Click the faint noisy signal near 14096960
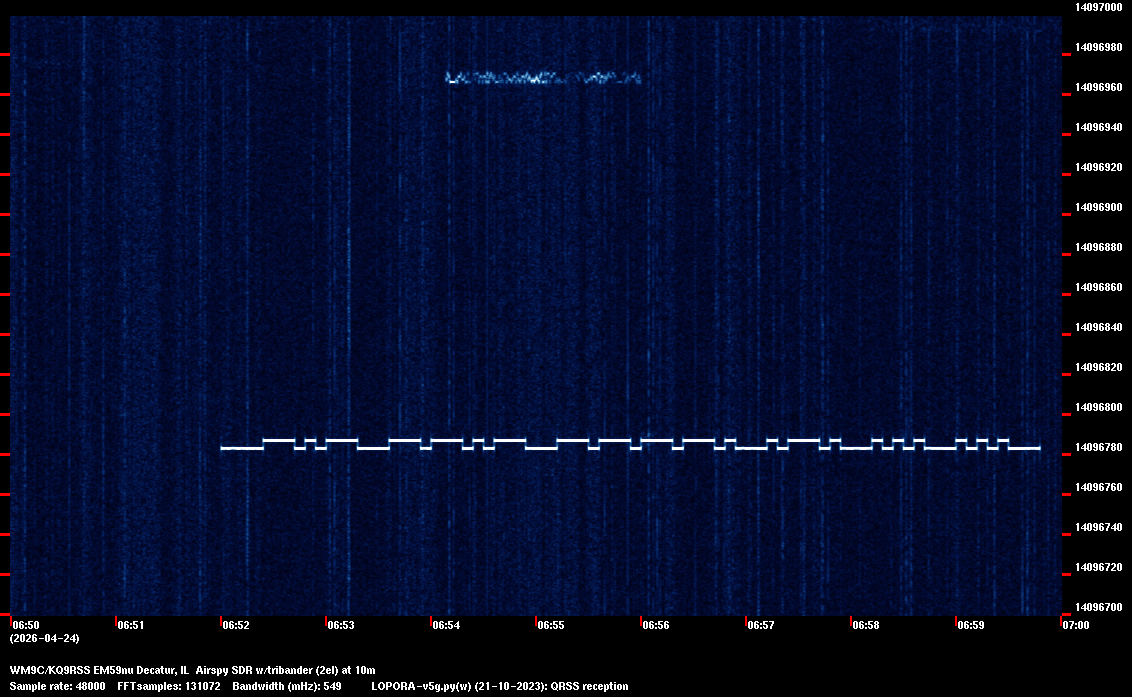 542,77
